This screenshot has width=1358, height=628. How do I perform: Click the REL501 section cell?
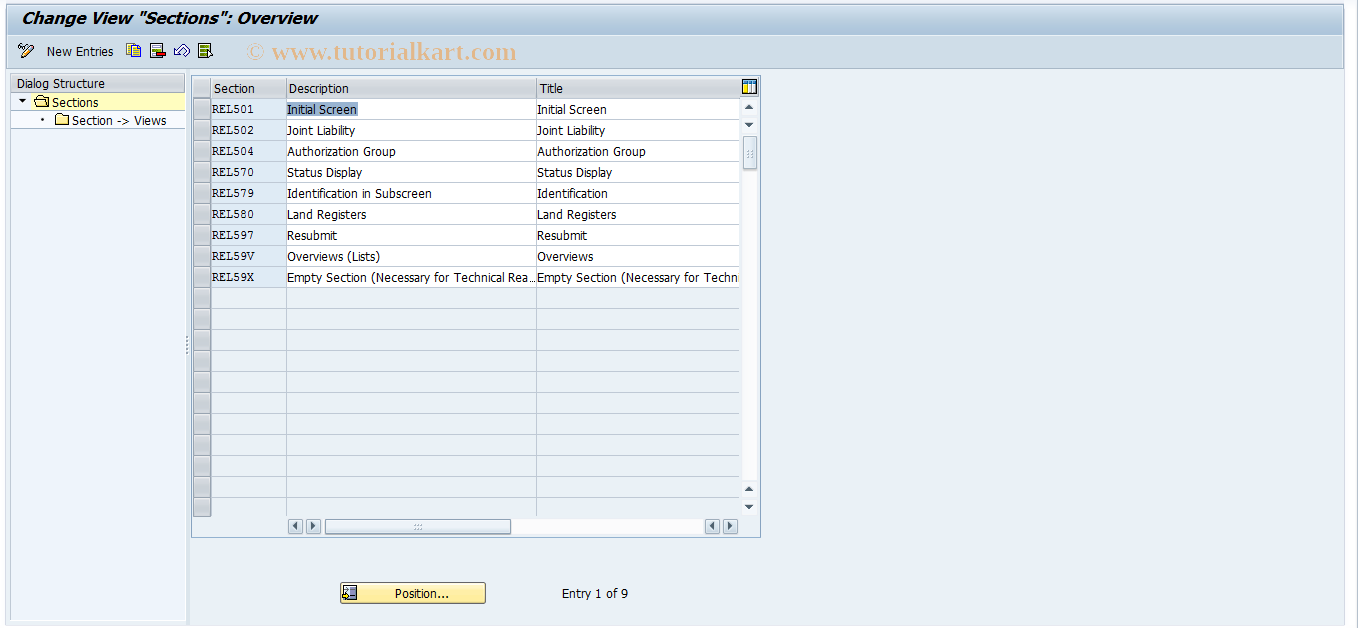coord(248,109)
